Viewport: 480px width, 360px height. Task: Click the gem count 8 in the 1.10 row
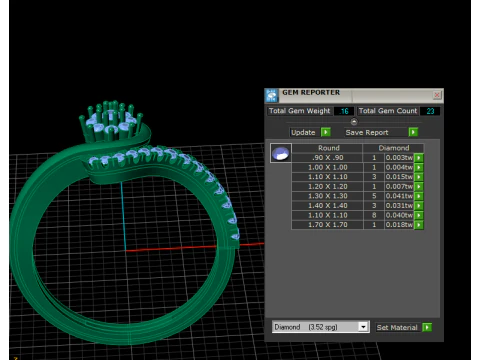(374, 215)
